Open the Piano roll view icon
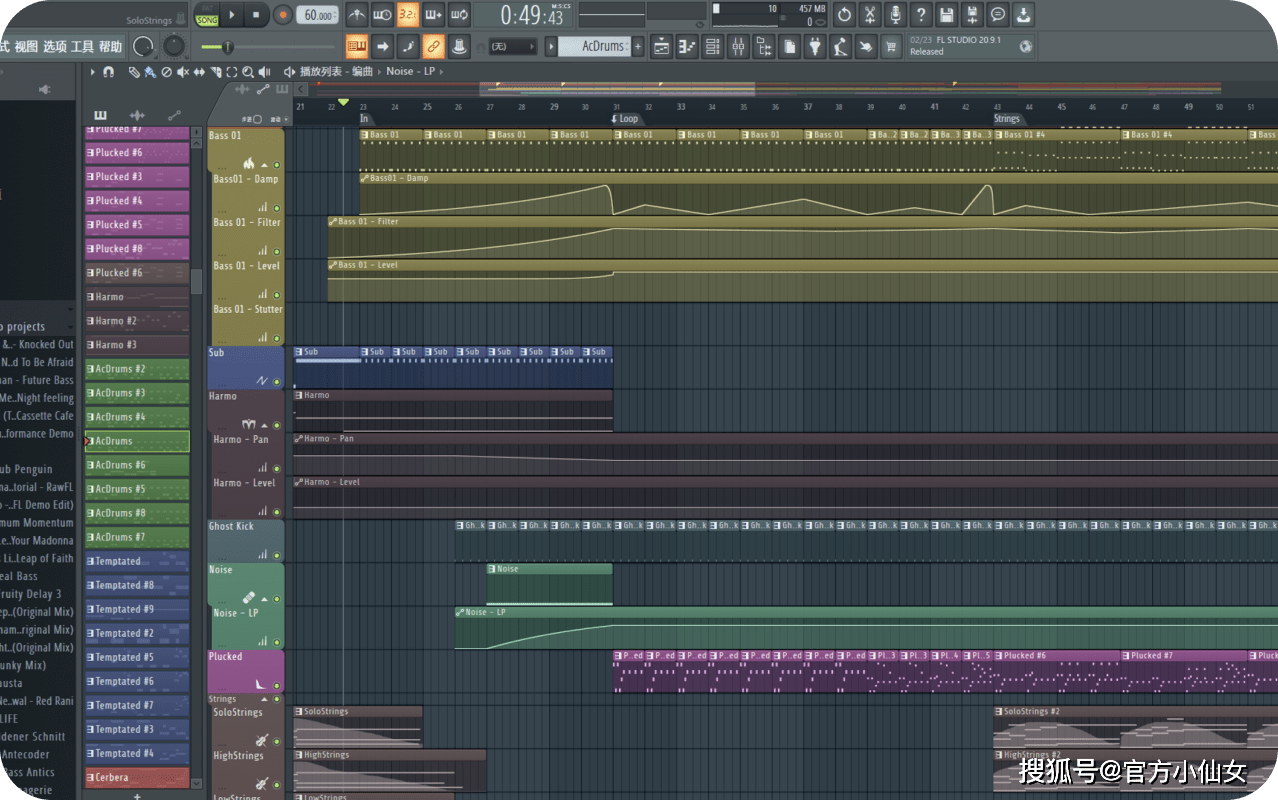Screen dimensions: 1278x800 coord(687,46)
